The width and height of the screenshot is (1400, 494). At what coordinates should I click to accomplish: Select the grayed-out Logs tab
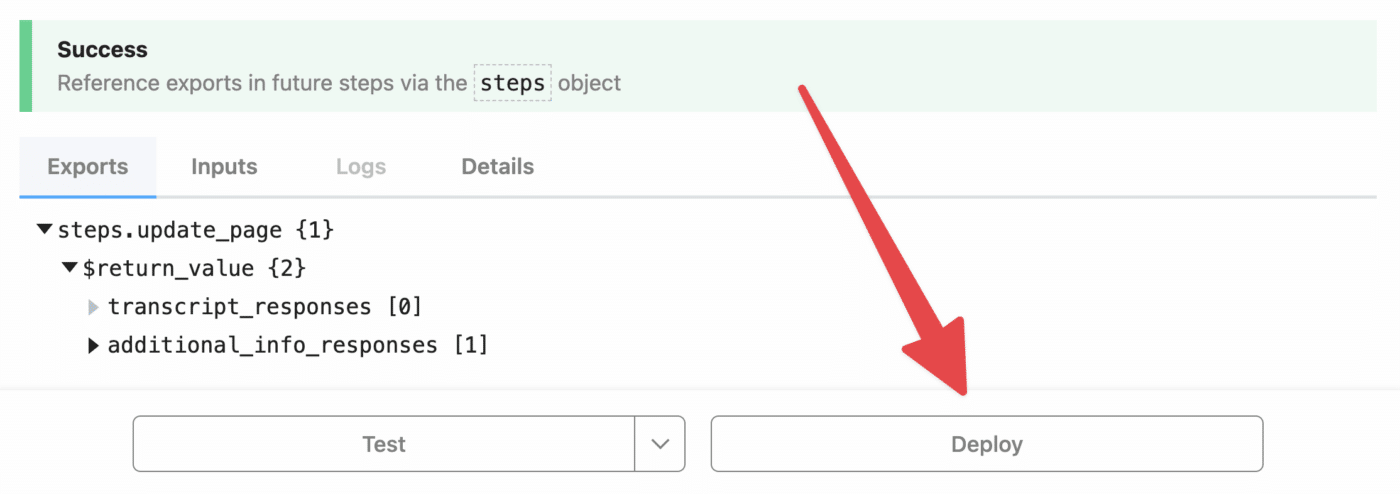[x=361, y=167]
